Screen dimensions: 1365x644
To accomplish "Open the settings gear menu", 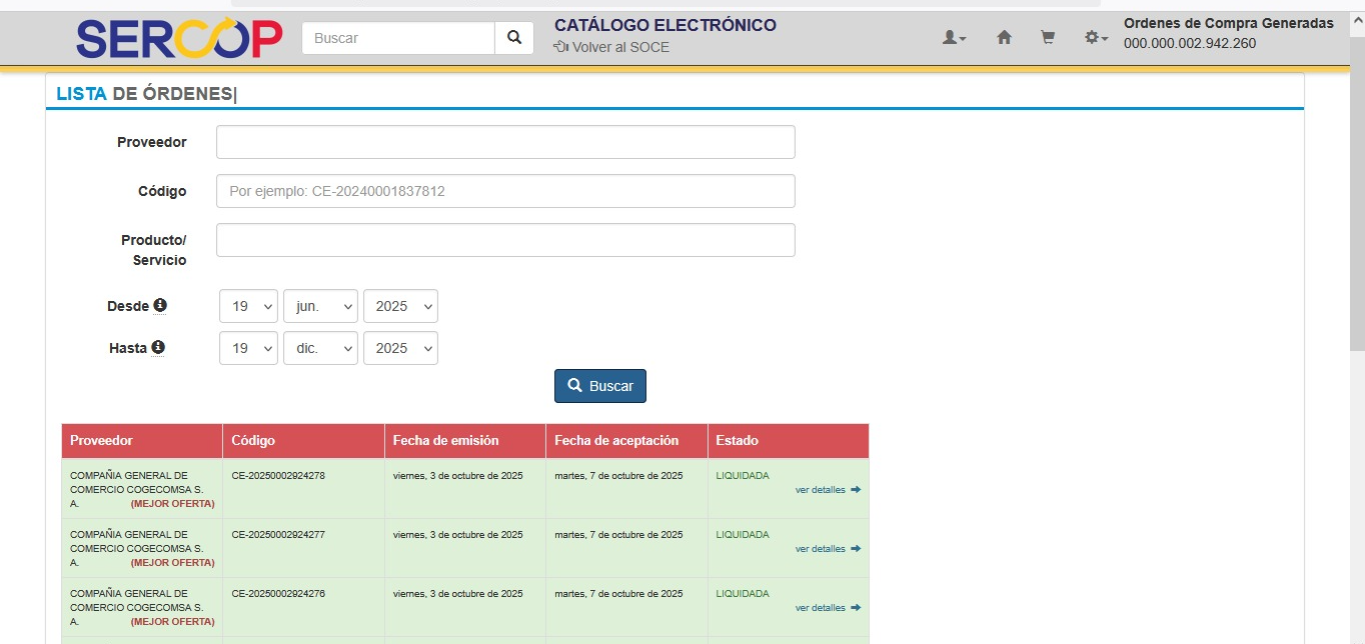I will (x=1095, y=38).
